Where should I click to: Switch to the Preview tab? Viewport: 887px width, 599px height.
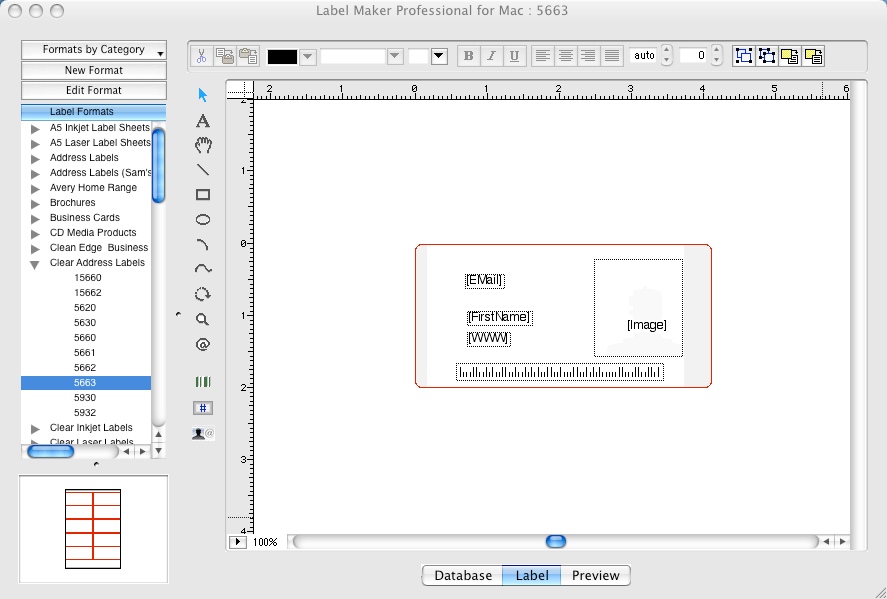pos(595,575)
